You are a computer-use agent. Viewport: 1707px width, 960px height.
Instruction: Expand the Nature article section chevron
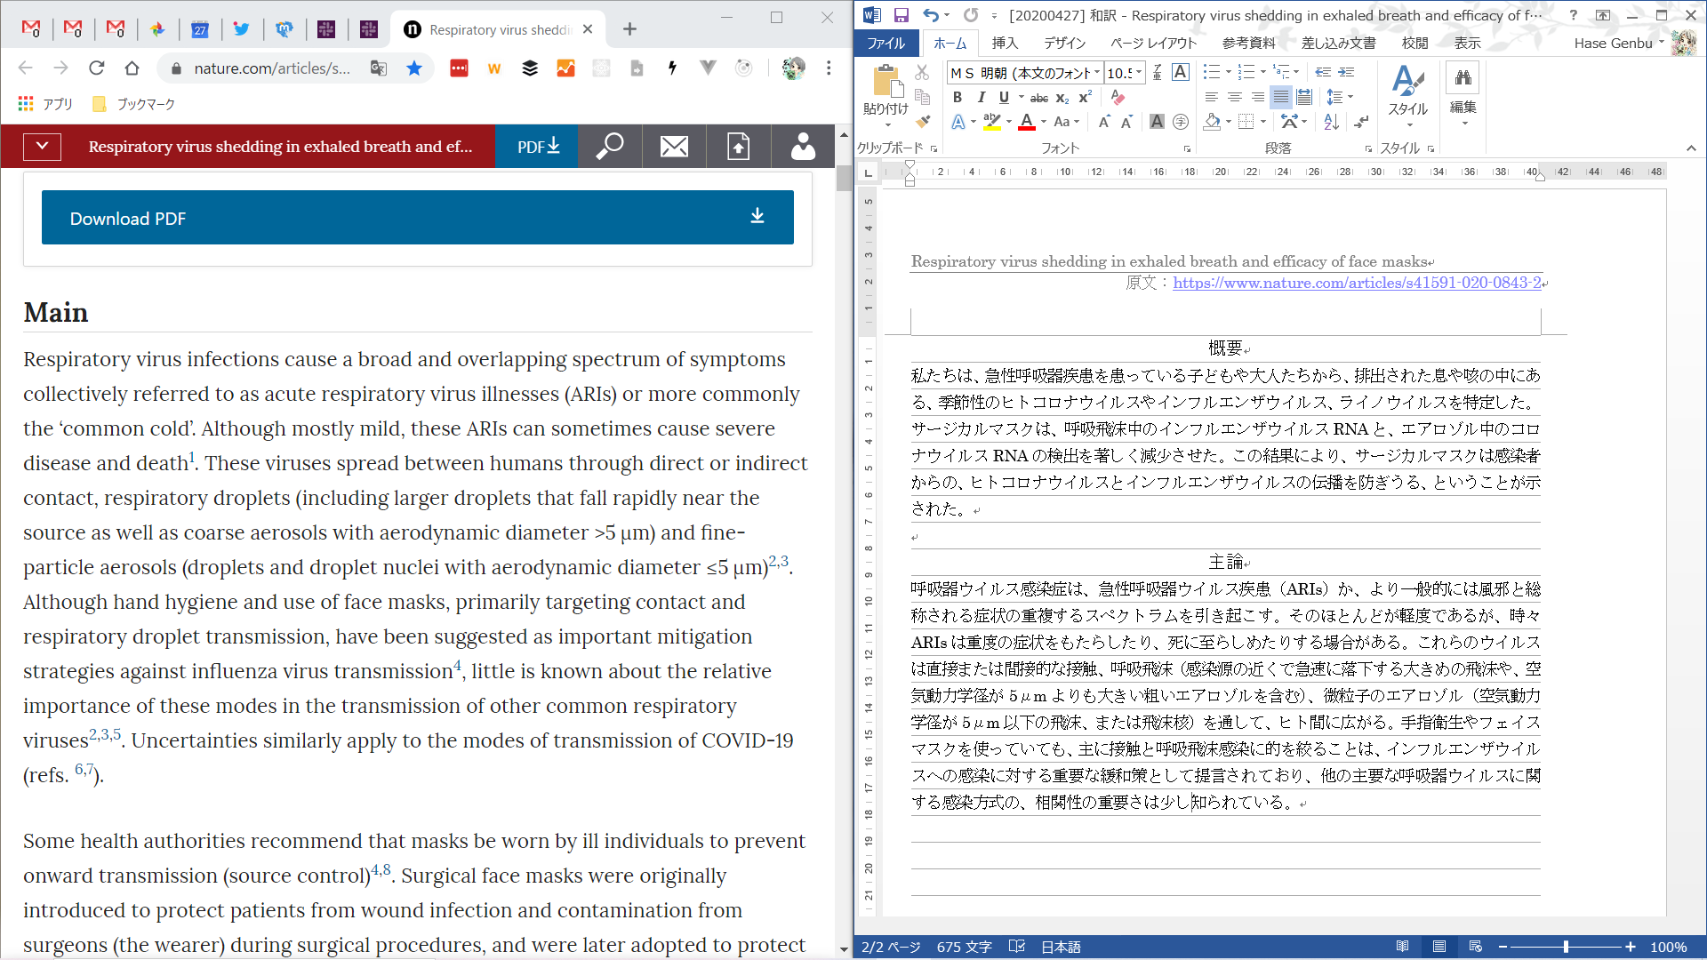[42, 146]
